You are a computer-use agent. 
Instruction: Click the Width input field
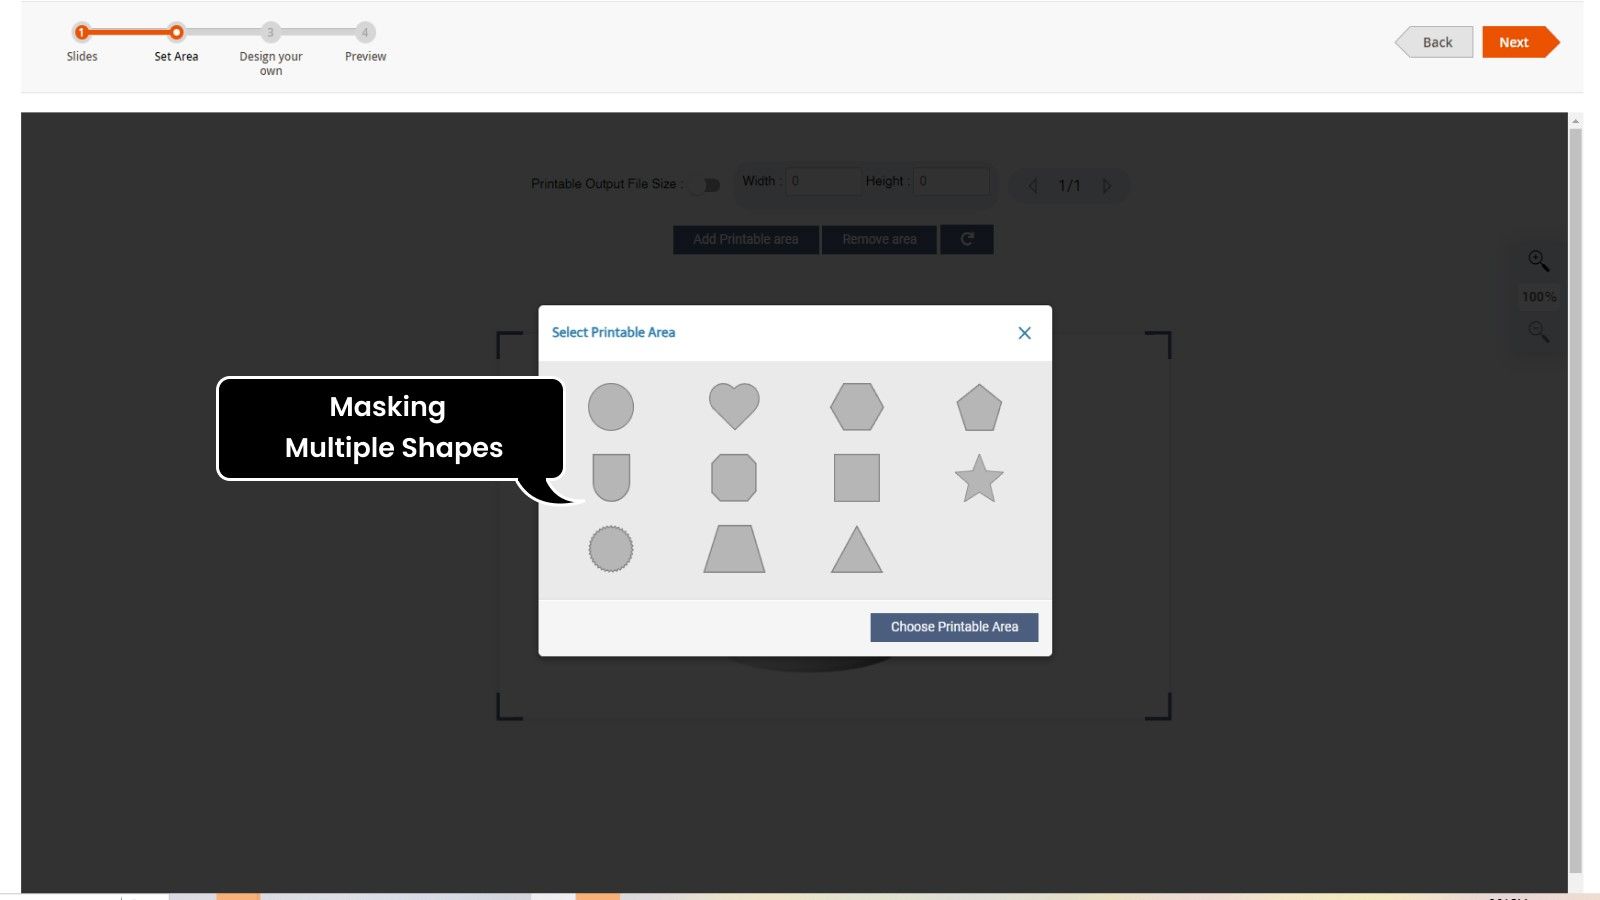pos(823,181)
